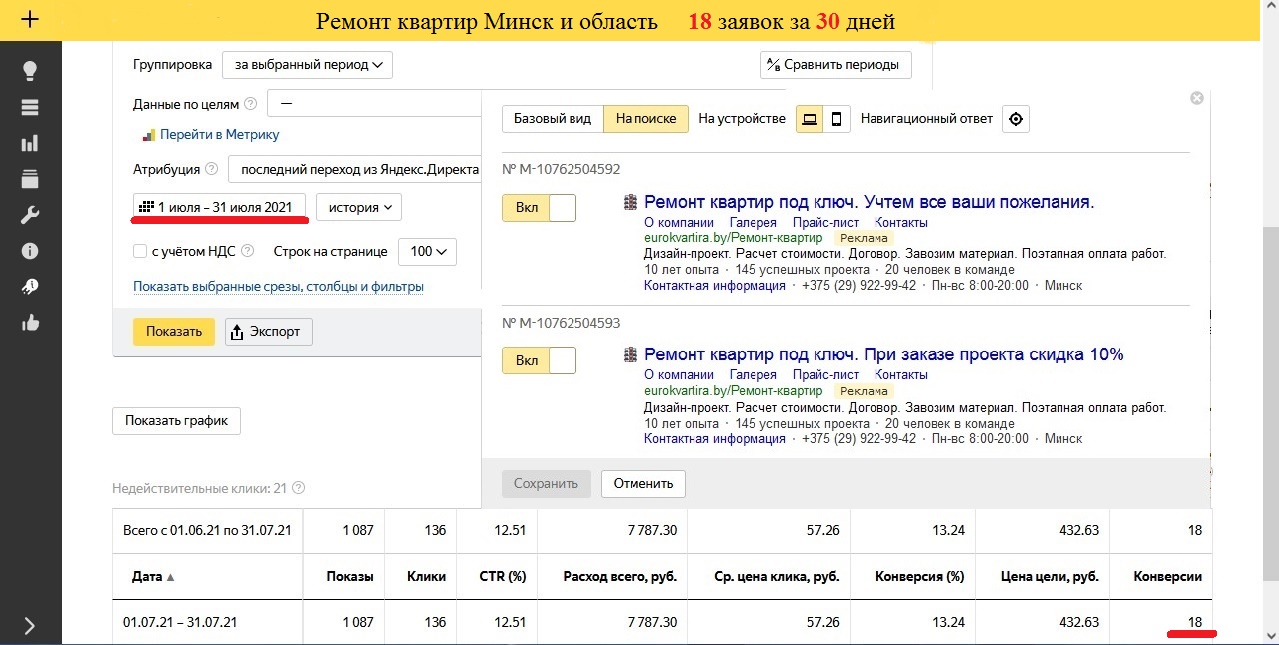Open the lightbulb recommendations icon in sidebar
Viewport: 1279px width, 645px height.
click(30, 71)
